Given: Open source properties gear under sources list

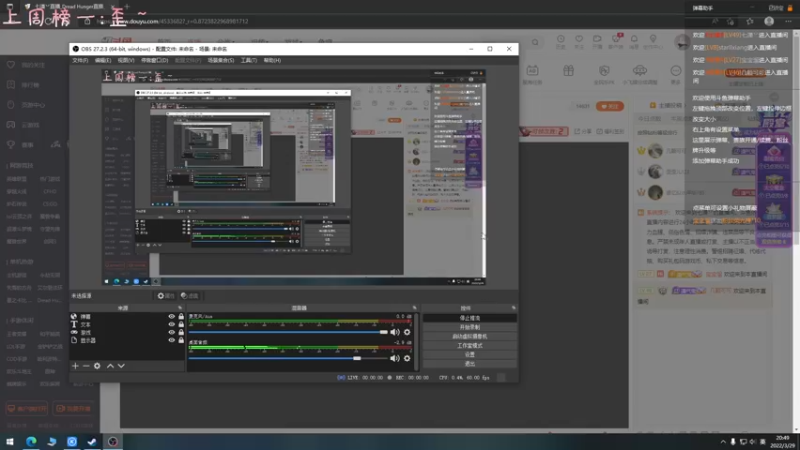Looking at the screenshot, I should coord(97,366).
